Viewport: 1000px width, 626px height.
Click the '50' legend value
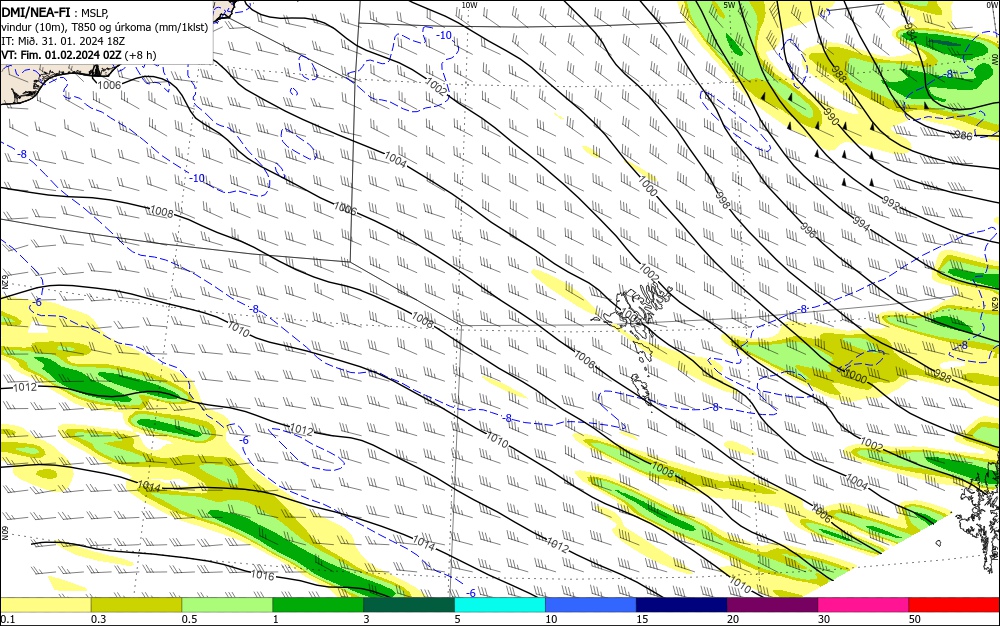click(x=915, y=619)
